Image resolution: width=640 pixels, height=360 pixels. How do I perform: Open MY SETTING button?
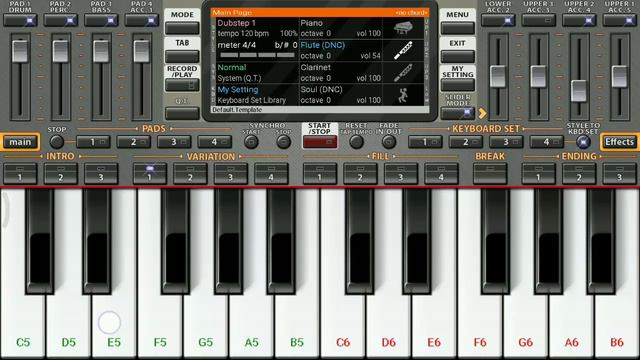(458, 85)
